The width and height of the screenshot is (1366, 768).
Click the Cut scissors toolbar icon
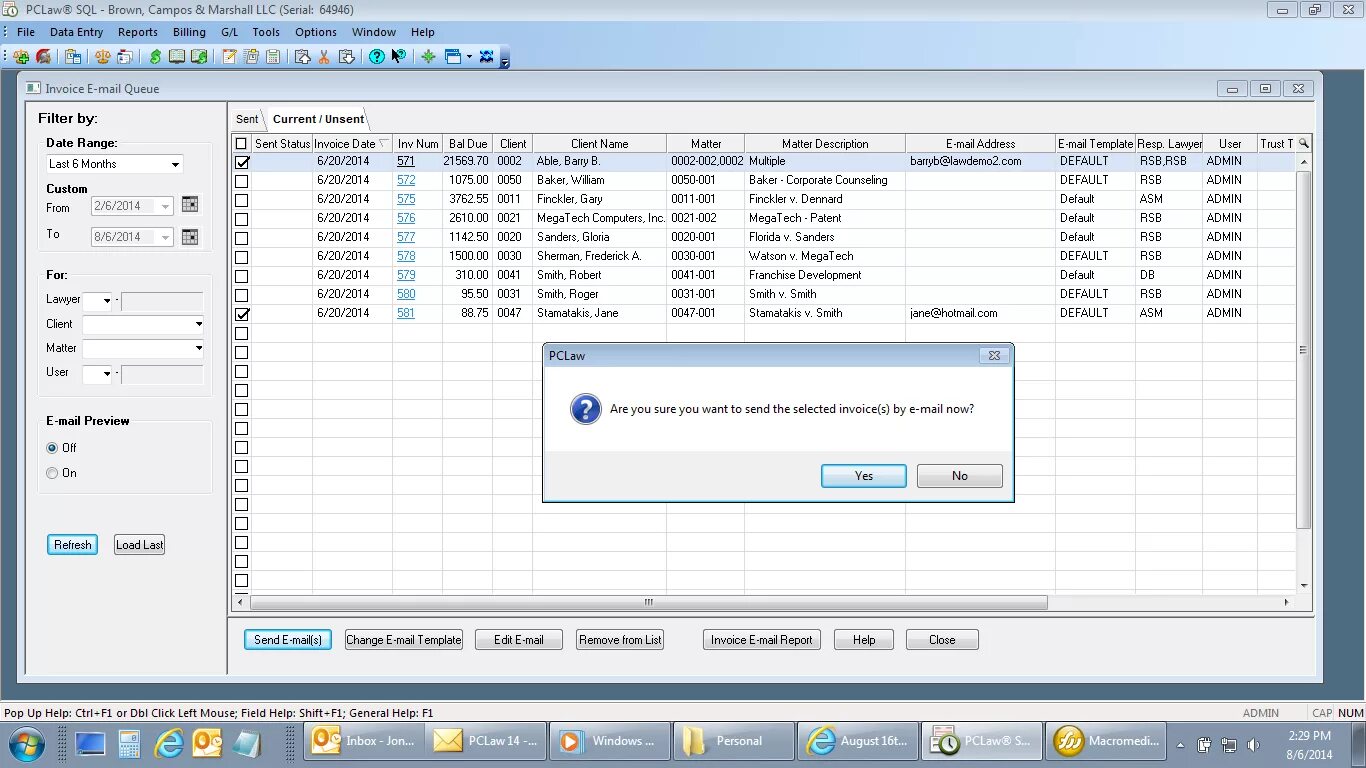click(324, 57)
